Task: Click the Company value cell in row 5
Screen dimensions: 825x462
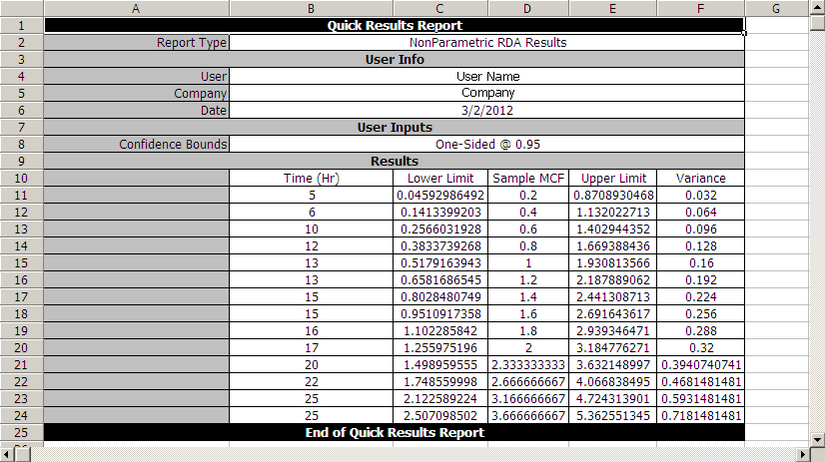Action: tap(487, 93)
